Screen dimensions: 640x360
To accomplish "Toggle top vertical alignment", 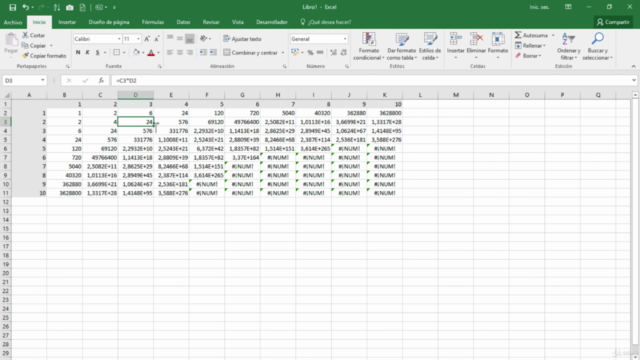I will (x=170, y=38).
